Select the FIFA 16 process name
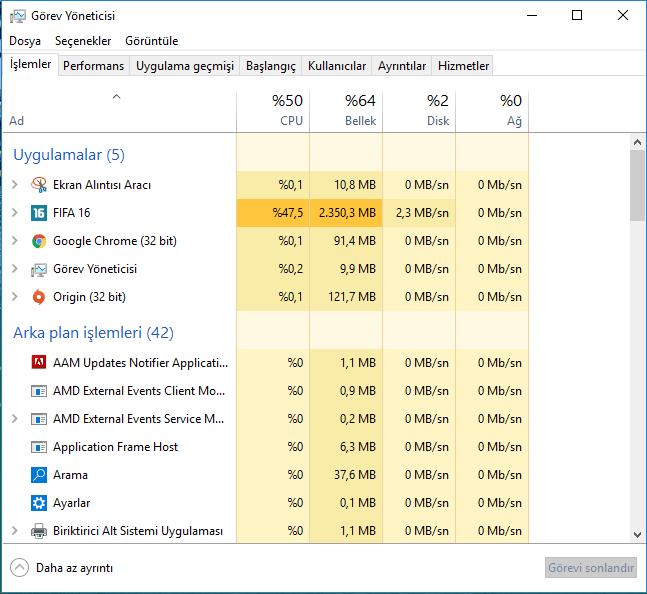This screenshot has width=647, height=594. click(71, 213)
